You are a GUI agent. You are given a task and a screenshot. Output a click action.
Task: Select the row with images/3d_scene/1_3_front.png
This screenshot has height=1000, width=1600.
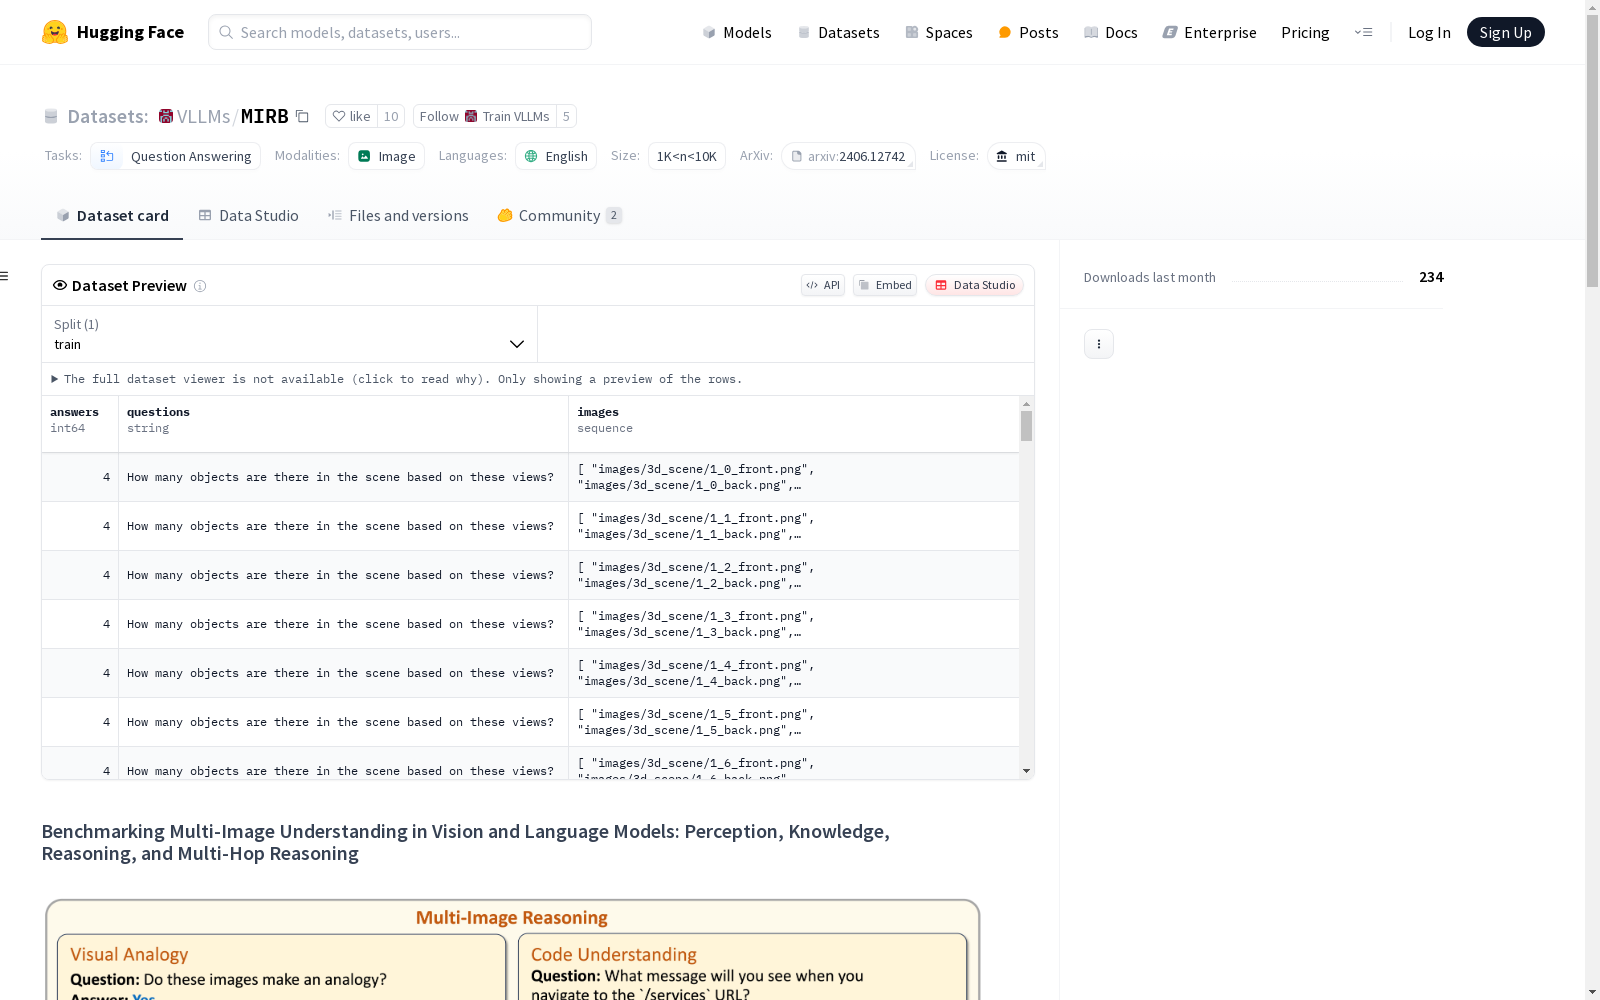[x=530, y=624]
